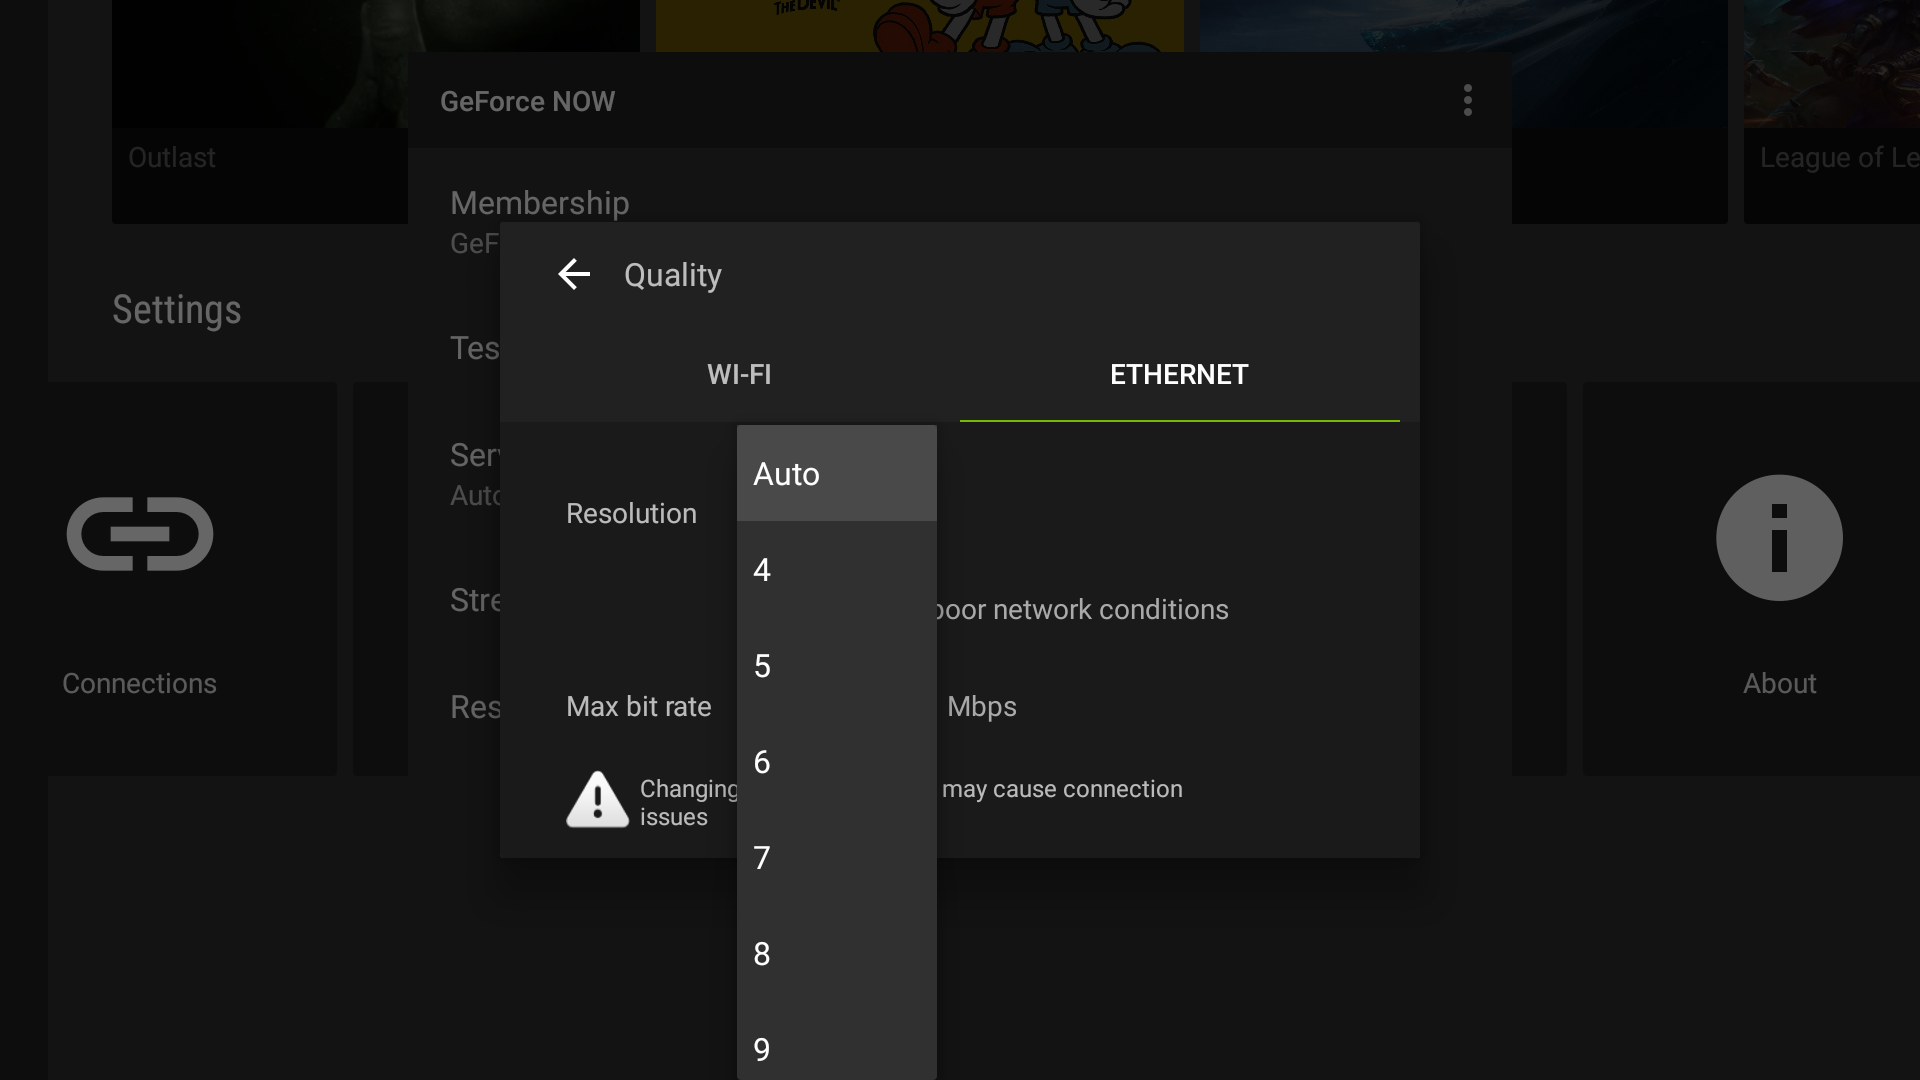Switch to the WI-FI tab
The width and height of the screenshot is (1920, 1080).
click(739, 375)
